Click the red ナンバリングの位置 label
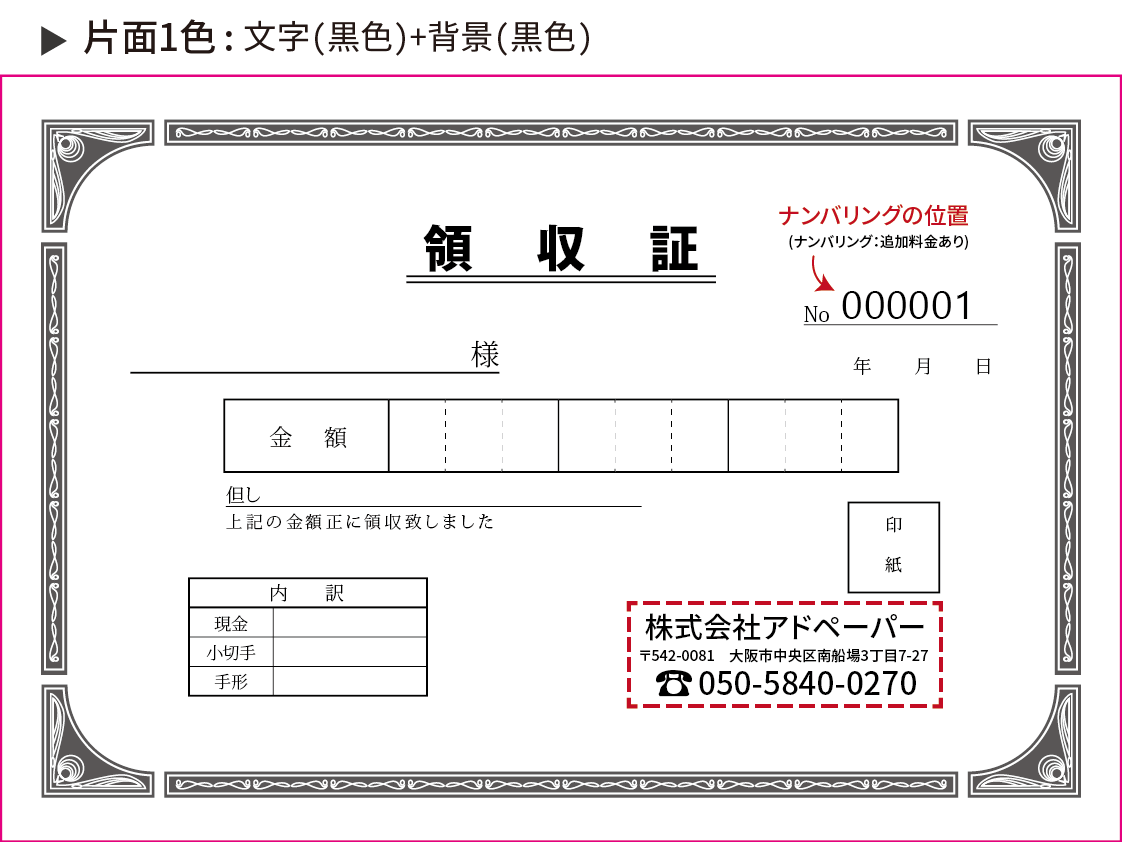The width and height of the screenshot is (1122, 842). pos(873,215)
